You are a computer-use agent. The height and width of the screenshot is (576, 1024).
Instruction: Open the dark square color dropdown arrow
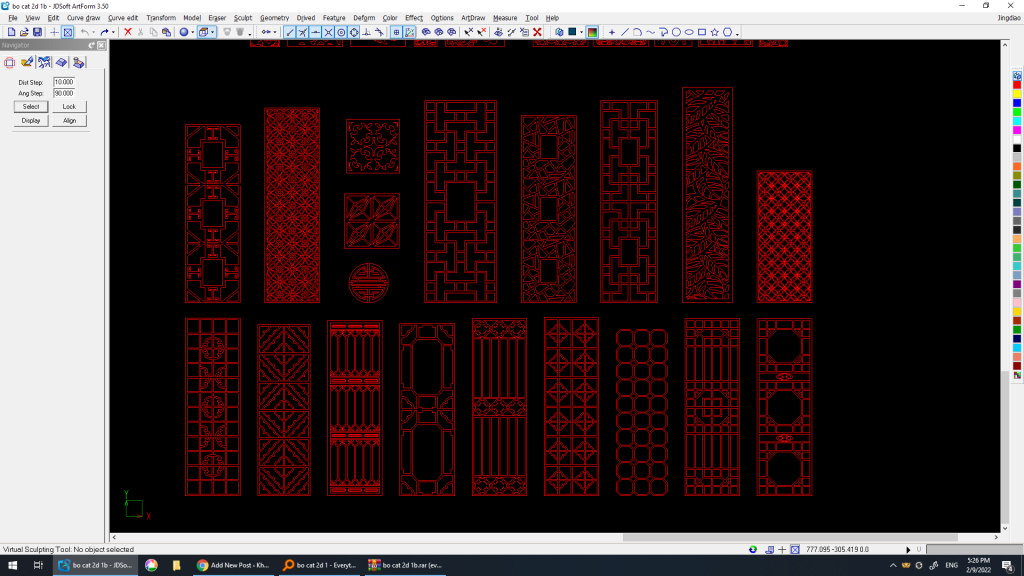581,32
